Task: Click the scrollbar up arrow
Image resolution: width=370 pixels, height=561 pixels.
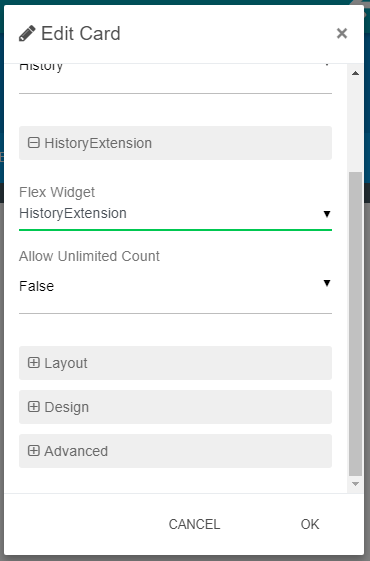Action: 355,73
